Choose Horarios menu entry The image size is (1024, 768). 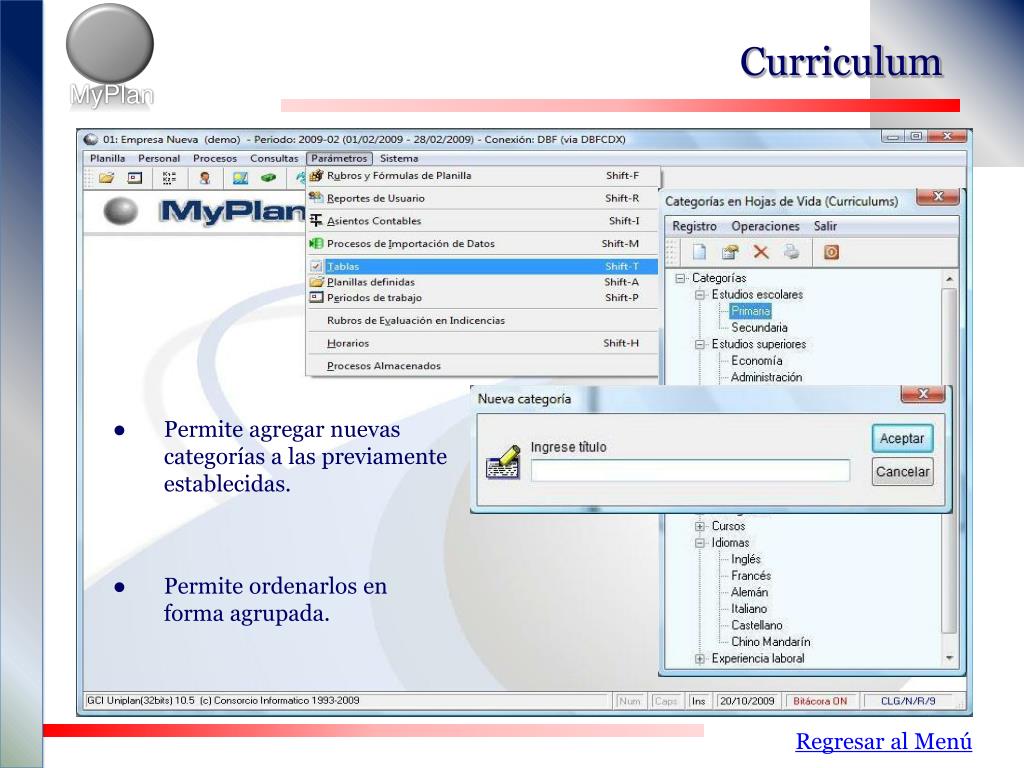coord(483,343)
